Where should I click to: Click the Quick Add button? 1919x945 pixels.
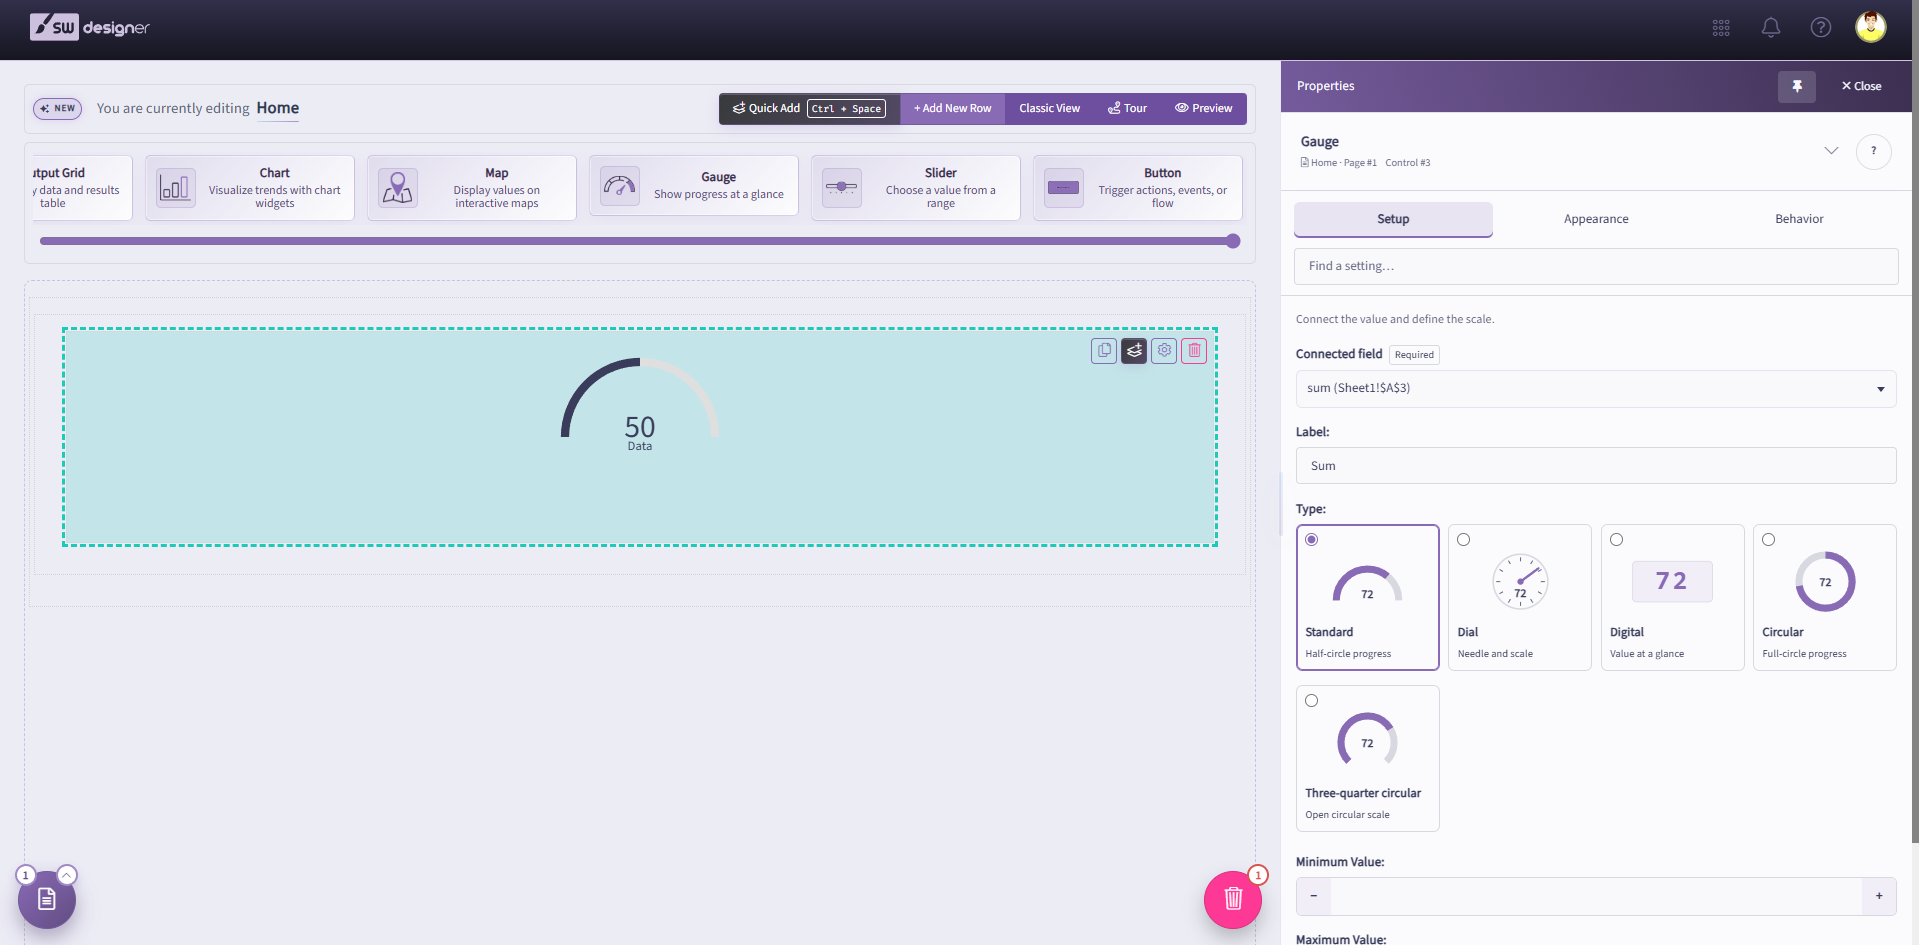[809, 109]
